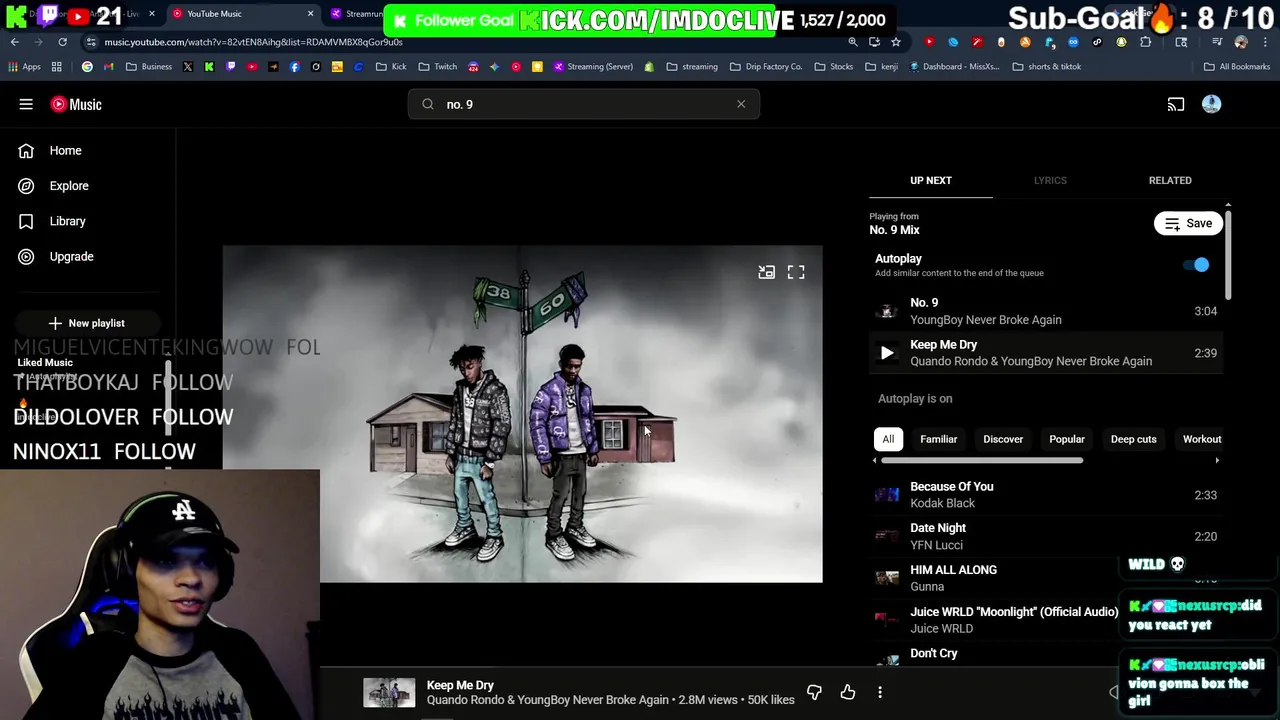Click the album artwork video thumbnail
Image resolution: width=1280 pixels, height=720 pixels.
pos(522,414)
